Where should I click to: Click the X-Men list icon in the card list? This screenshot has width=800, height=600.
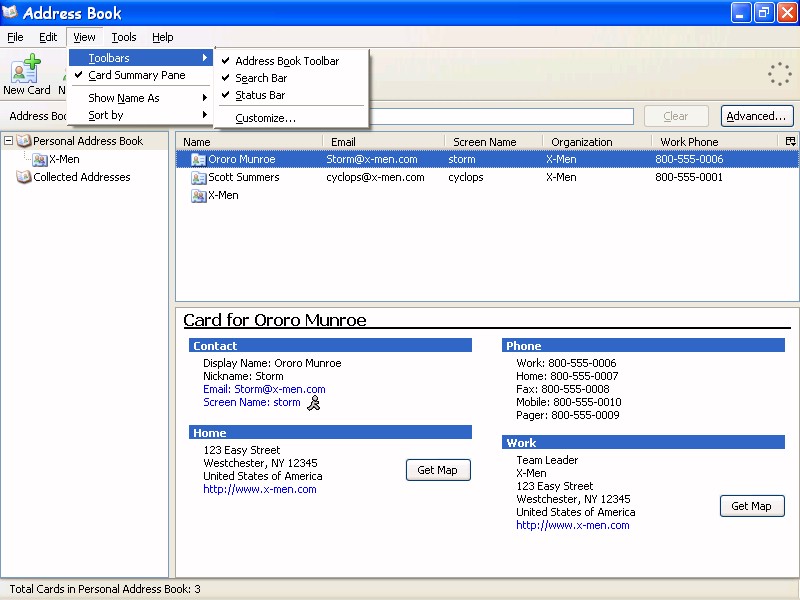[x=198, y=195]
